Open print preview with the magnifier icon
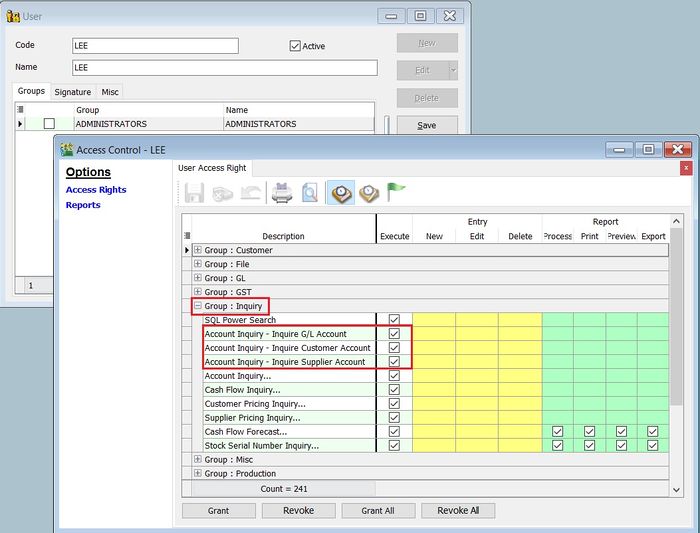The width and height of the screenshot is (700, 533). pos(310,193)
